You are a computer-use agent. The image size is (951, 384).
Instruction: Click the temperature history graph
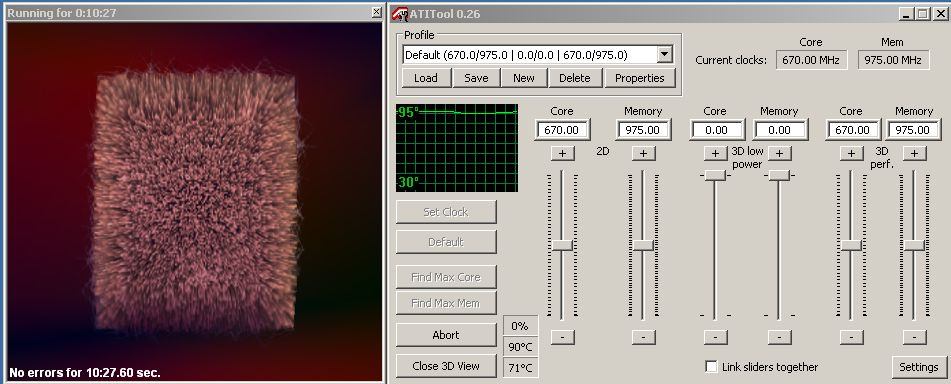(457, 148)
